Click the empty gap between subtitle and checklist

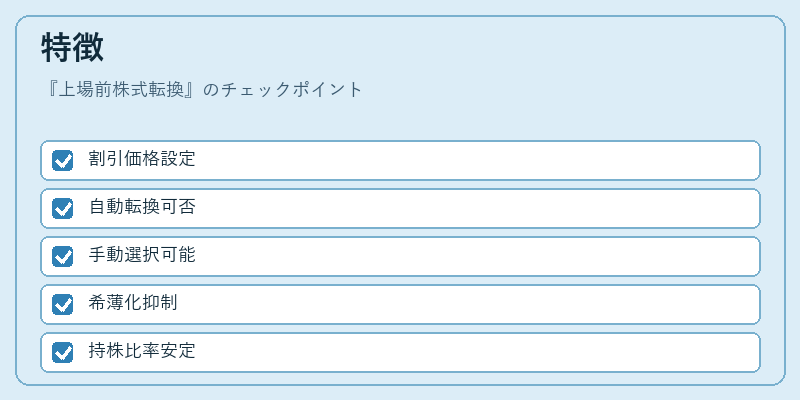pos(400,120)
